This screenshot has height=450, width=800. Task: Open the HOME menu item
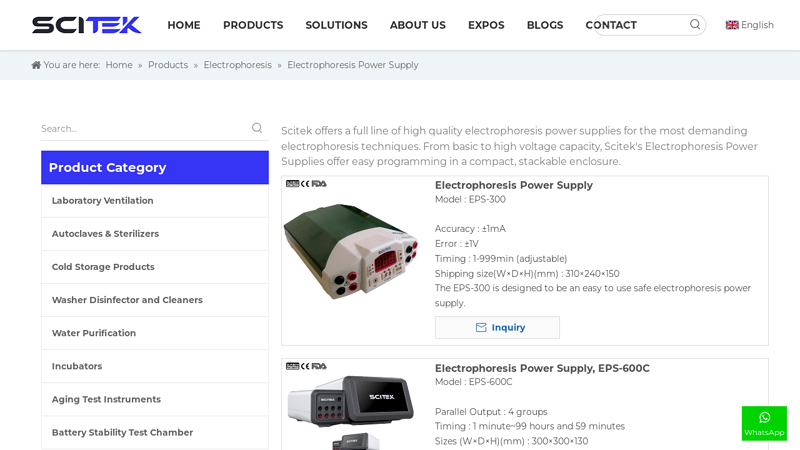coord(184,25)
